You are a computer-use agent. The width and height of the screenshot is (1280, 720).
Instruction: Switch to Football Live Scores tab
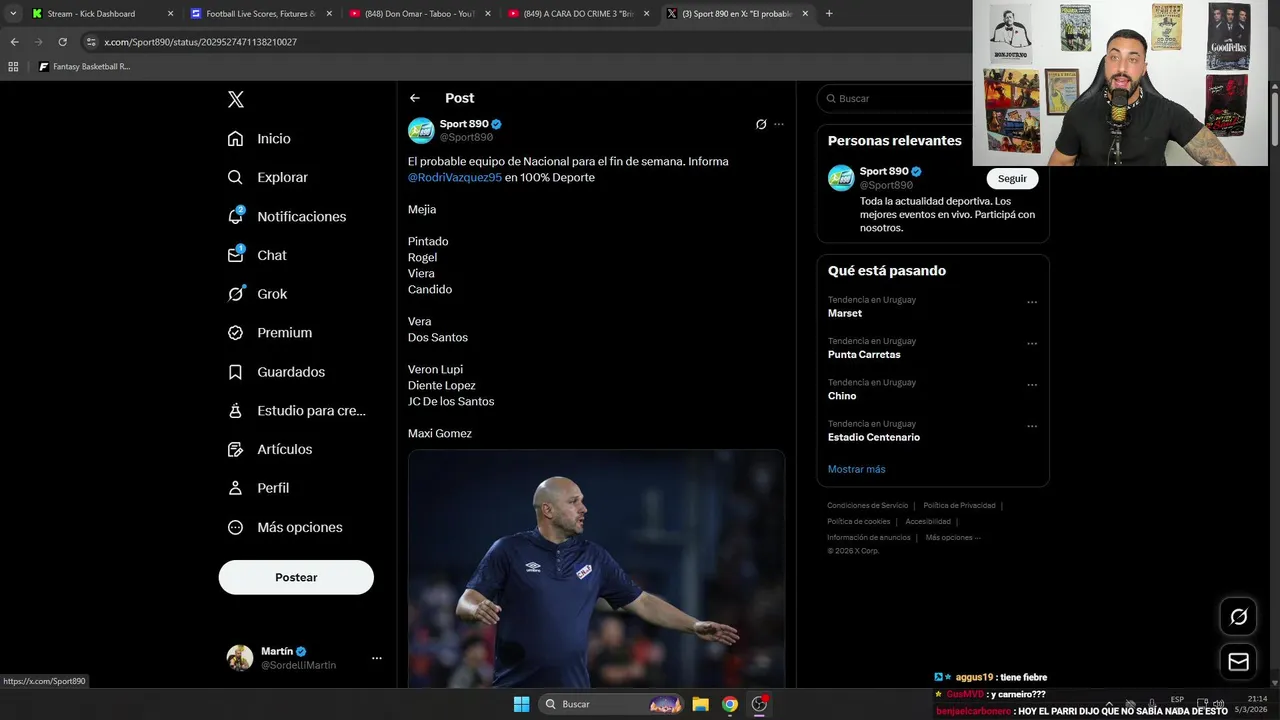coord(260,14)
